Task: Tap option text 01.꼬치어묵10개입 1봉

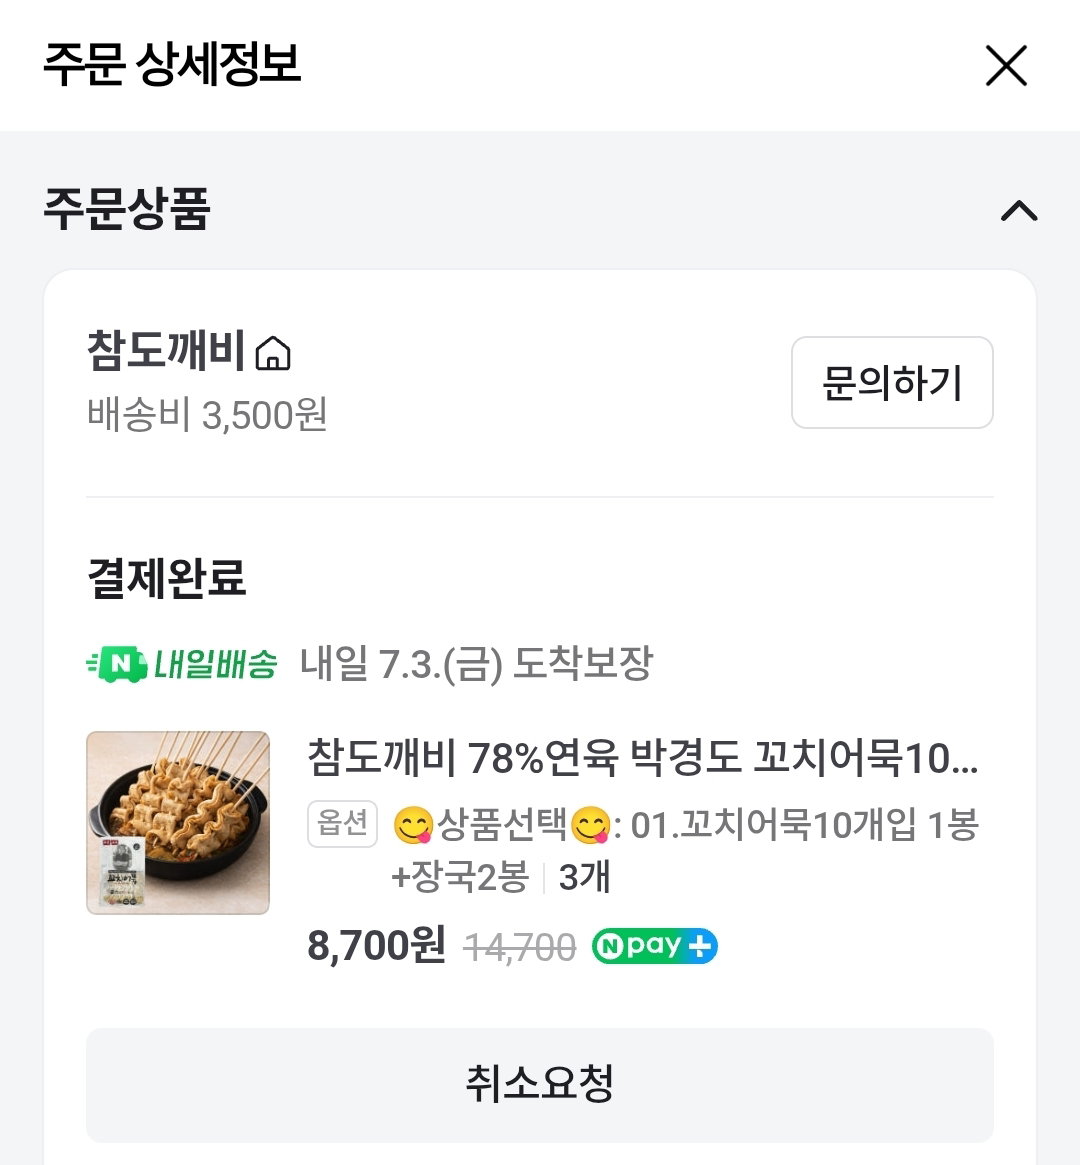Action: pyautogui.click(x=804, y=825)
